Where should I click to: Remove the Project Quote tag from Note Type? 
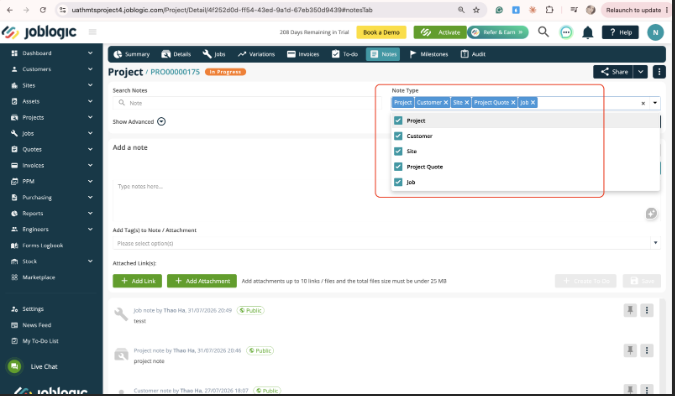pyautogui.click(x=513, y=102)
